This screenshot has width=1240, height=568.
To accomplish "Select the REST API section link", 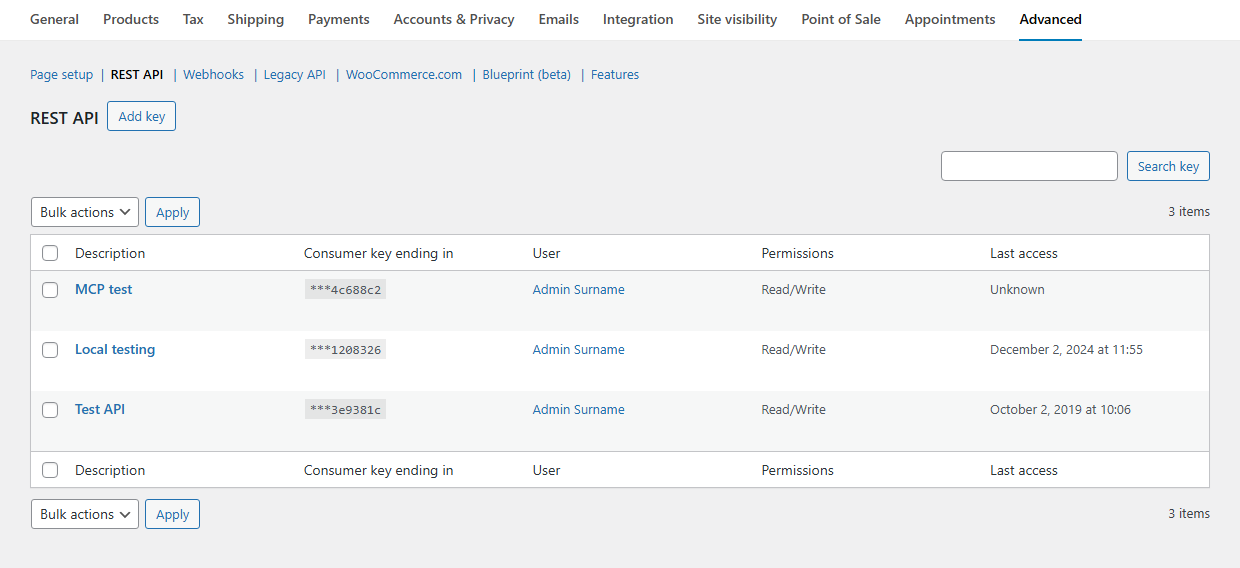I will tap(137, 75).
